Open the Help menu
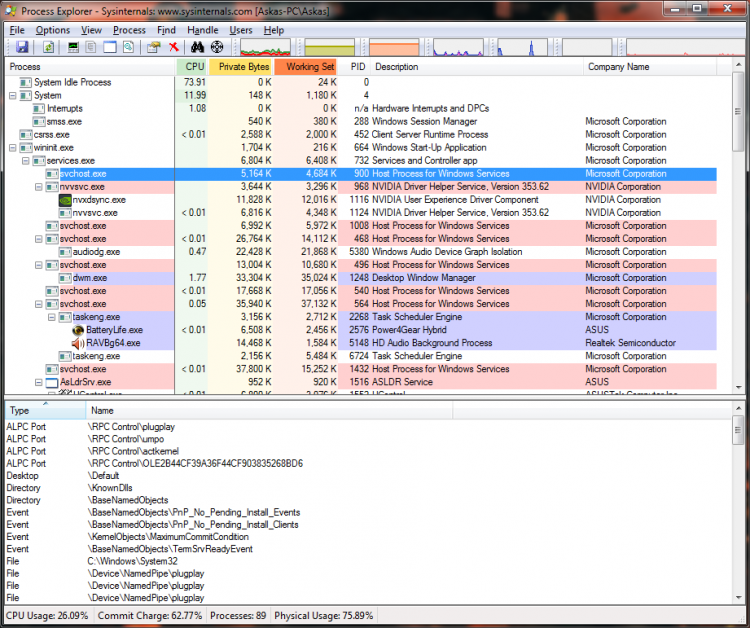Screen dimensions: 750x628 (274, 30)
